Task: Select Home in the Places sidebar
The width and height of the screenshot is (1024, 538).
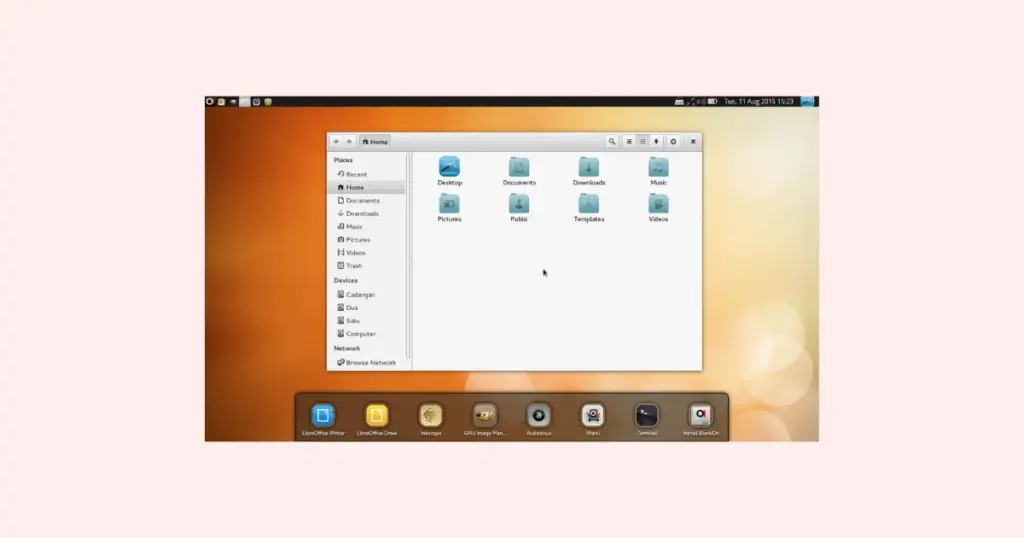Action: tap(366, 187)
